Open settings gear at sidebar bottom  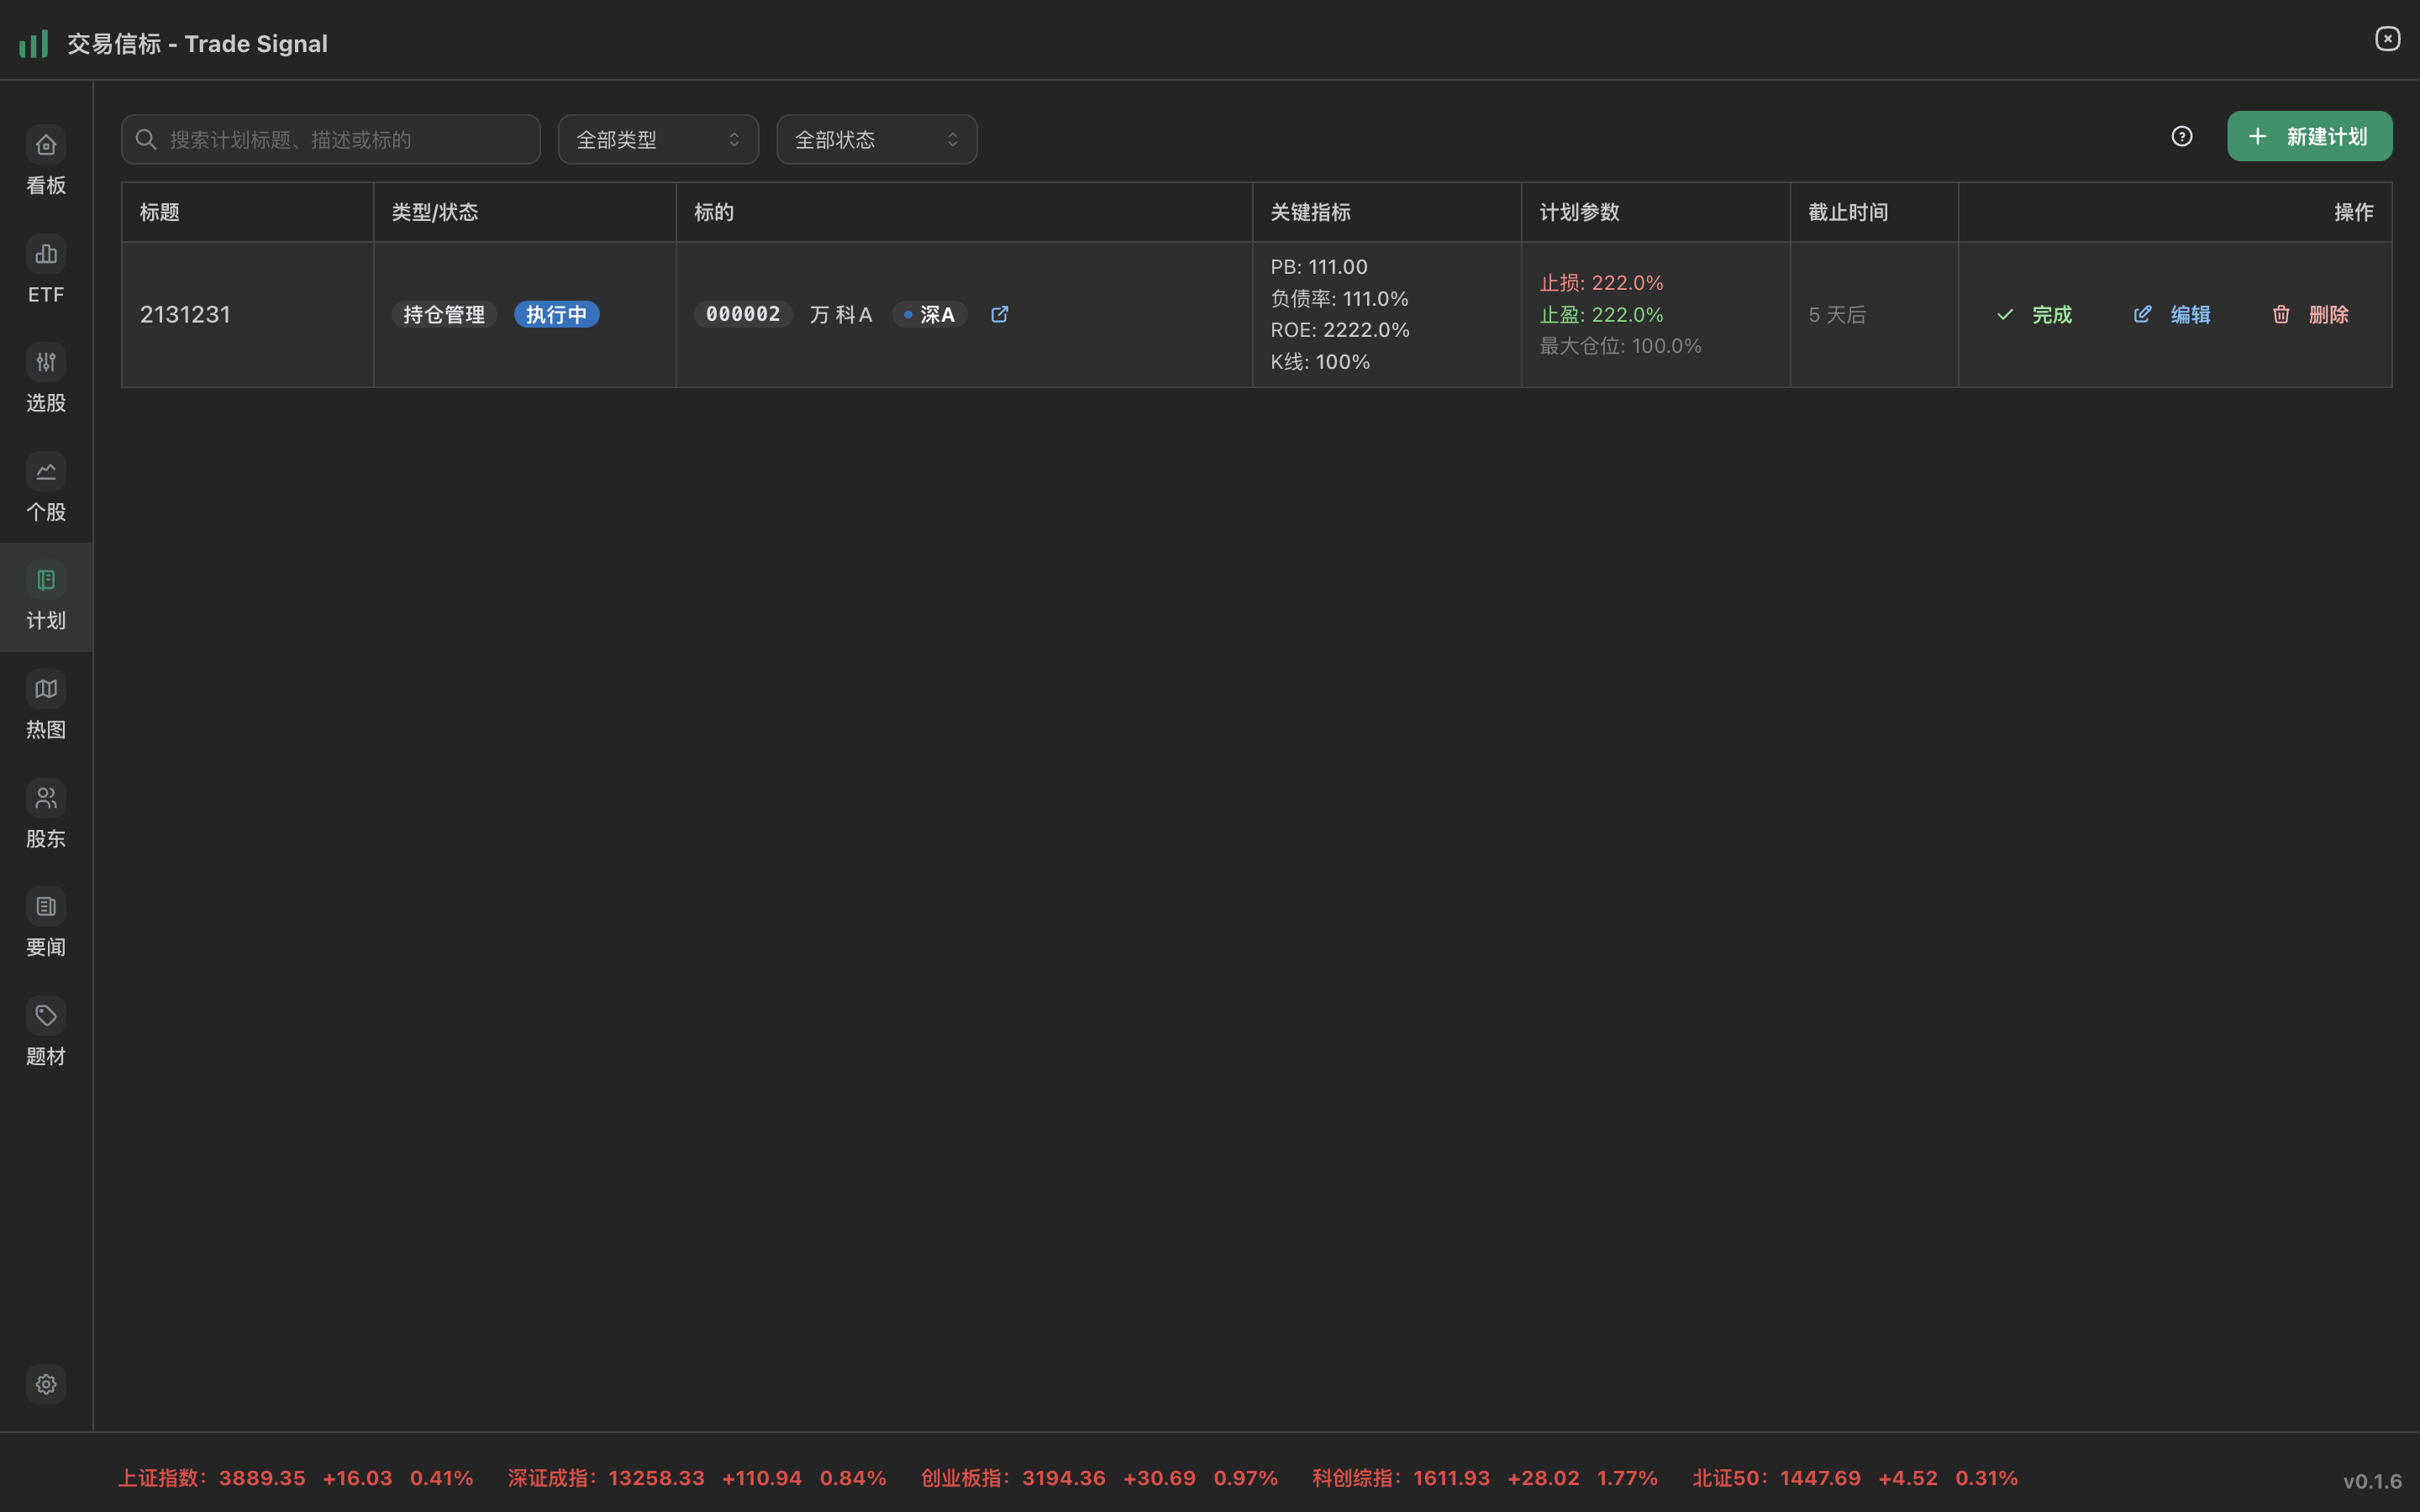[46, 1384]
